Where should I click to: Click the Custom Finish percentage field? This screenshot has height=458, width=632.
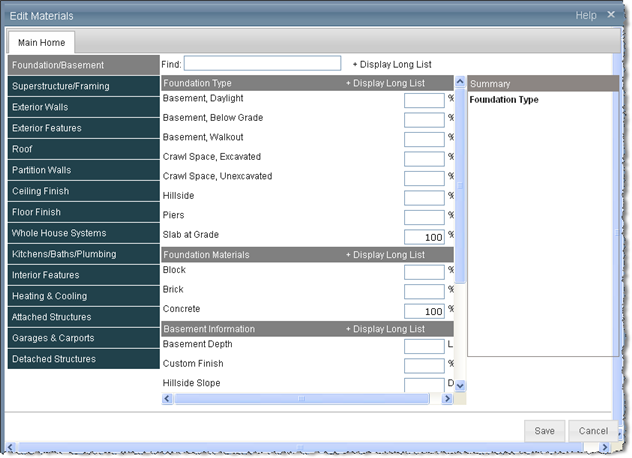424,366
